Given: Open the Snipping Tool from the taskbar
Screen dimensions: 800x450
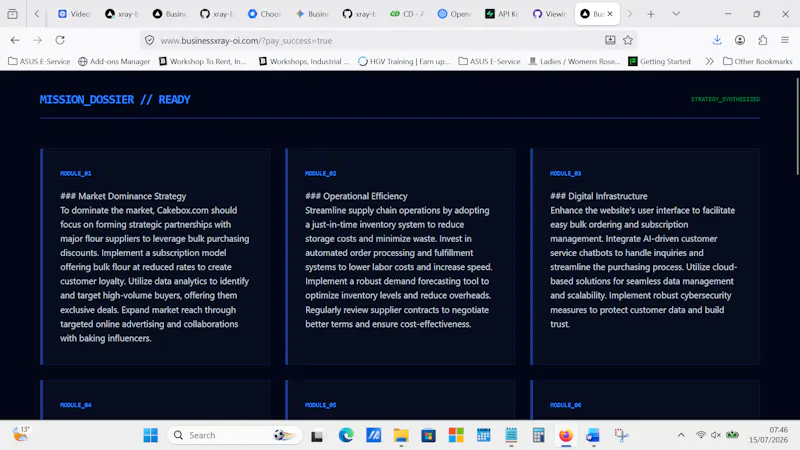Looking at the screenshot, I should click(x=621, y=435).
